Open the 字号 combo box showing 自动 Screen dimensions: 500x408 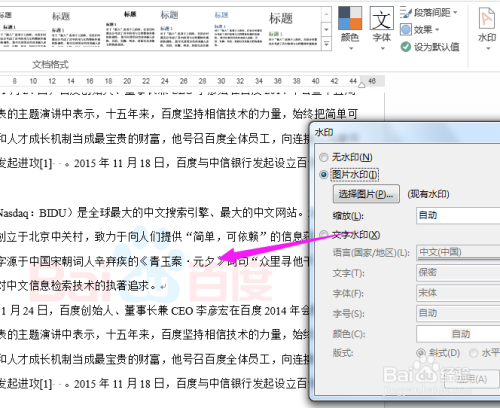[x=458, y=313]
